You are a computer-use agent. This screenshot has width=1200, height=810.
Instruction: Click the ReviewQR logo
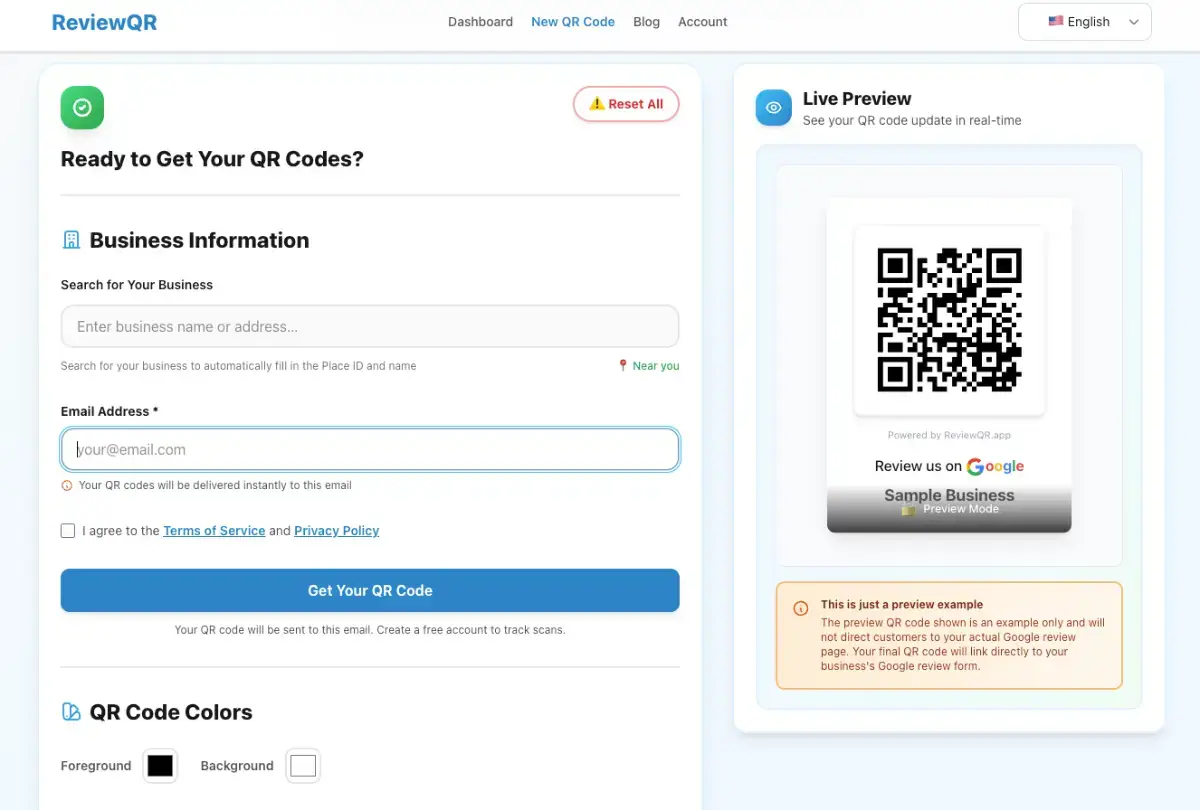(x=104, y=21)
